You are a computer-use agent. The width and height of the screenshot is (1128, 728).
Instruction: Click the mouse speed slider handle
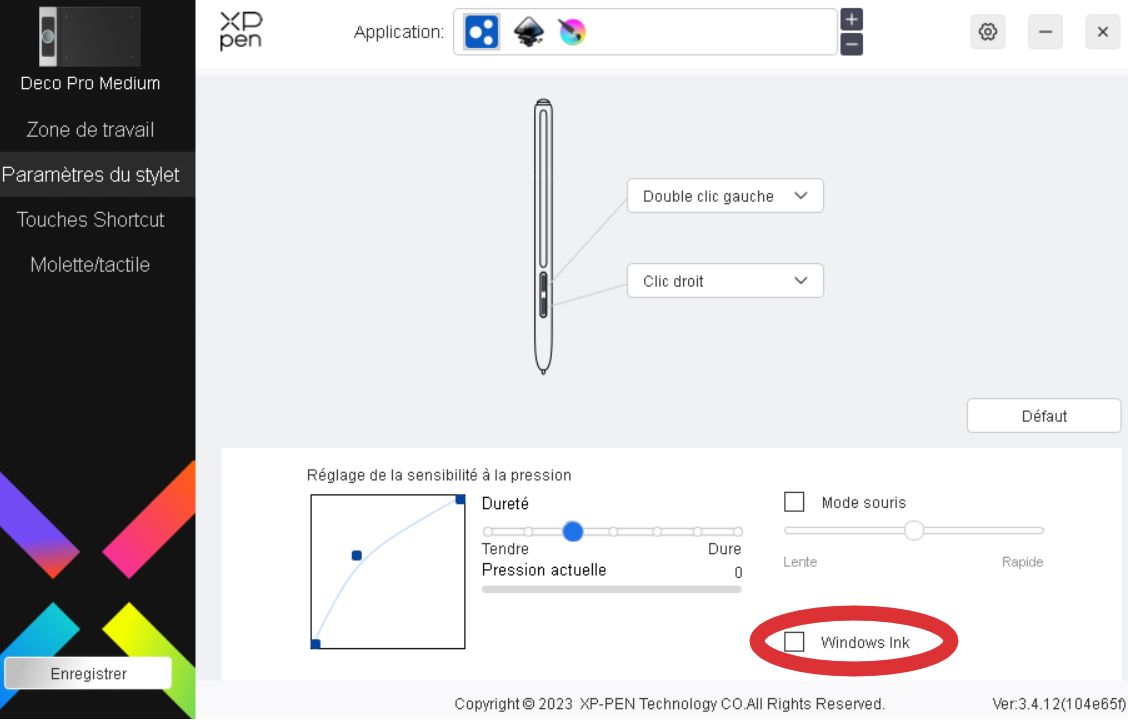(x=914, y=530)
